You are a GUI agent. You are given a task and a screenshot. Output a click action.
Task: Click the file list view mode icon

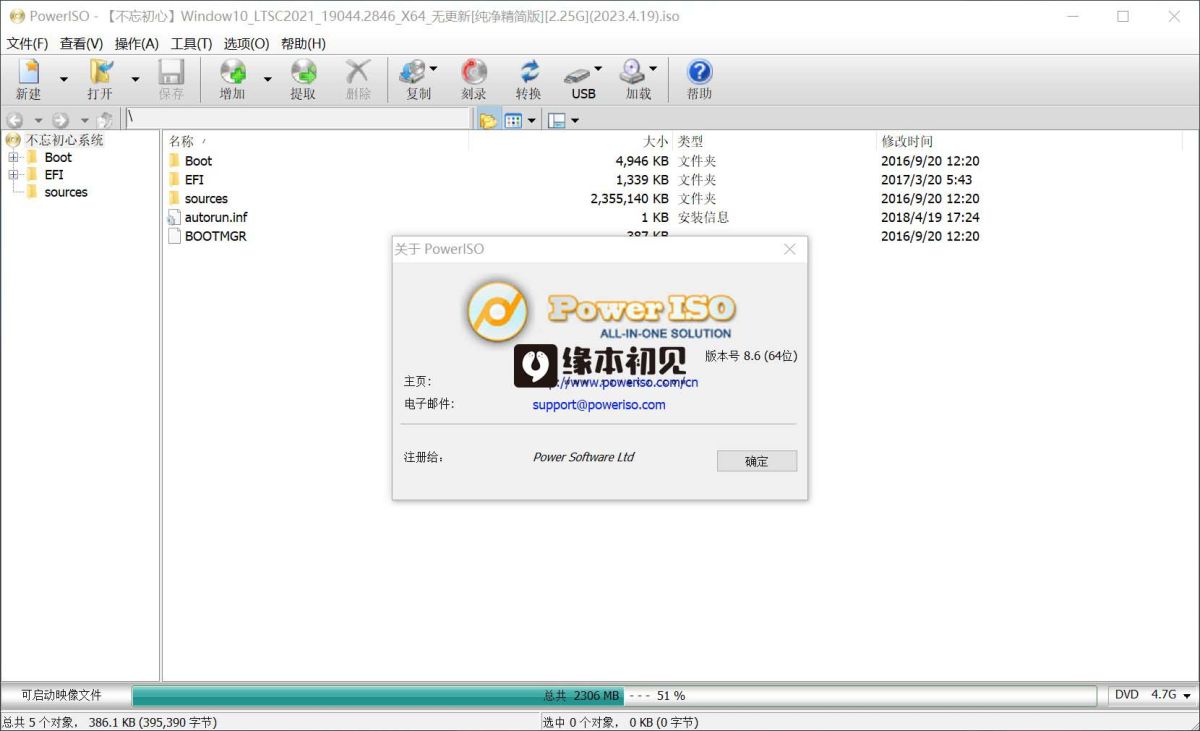pos(513,120)
